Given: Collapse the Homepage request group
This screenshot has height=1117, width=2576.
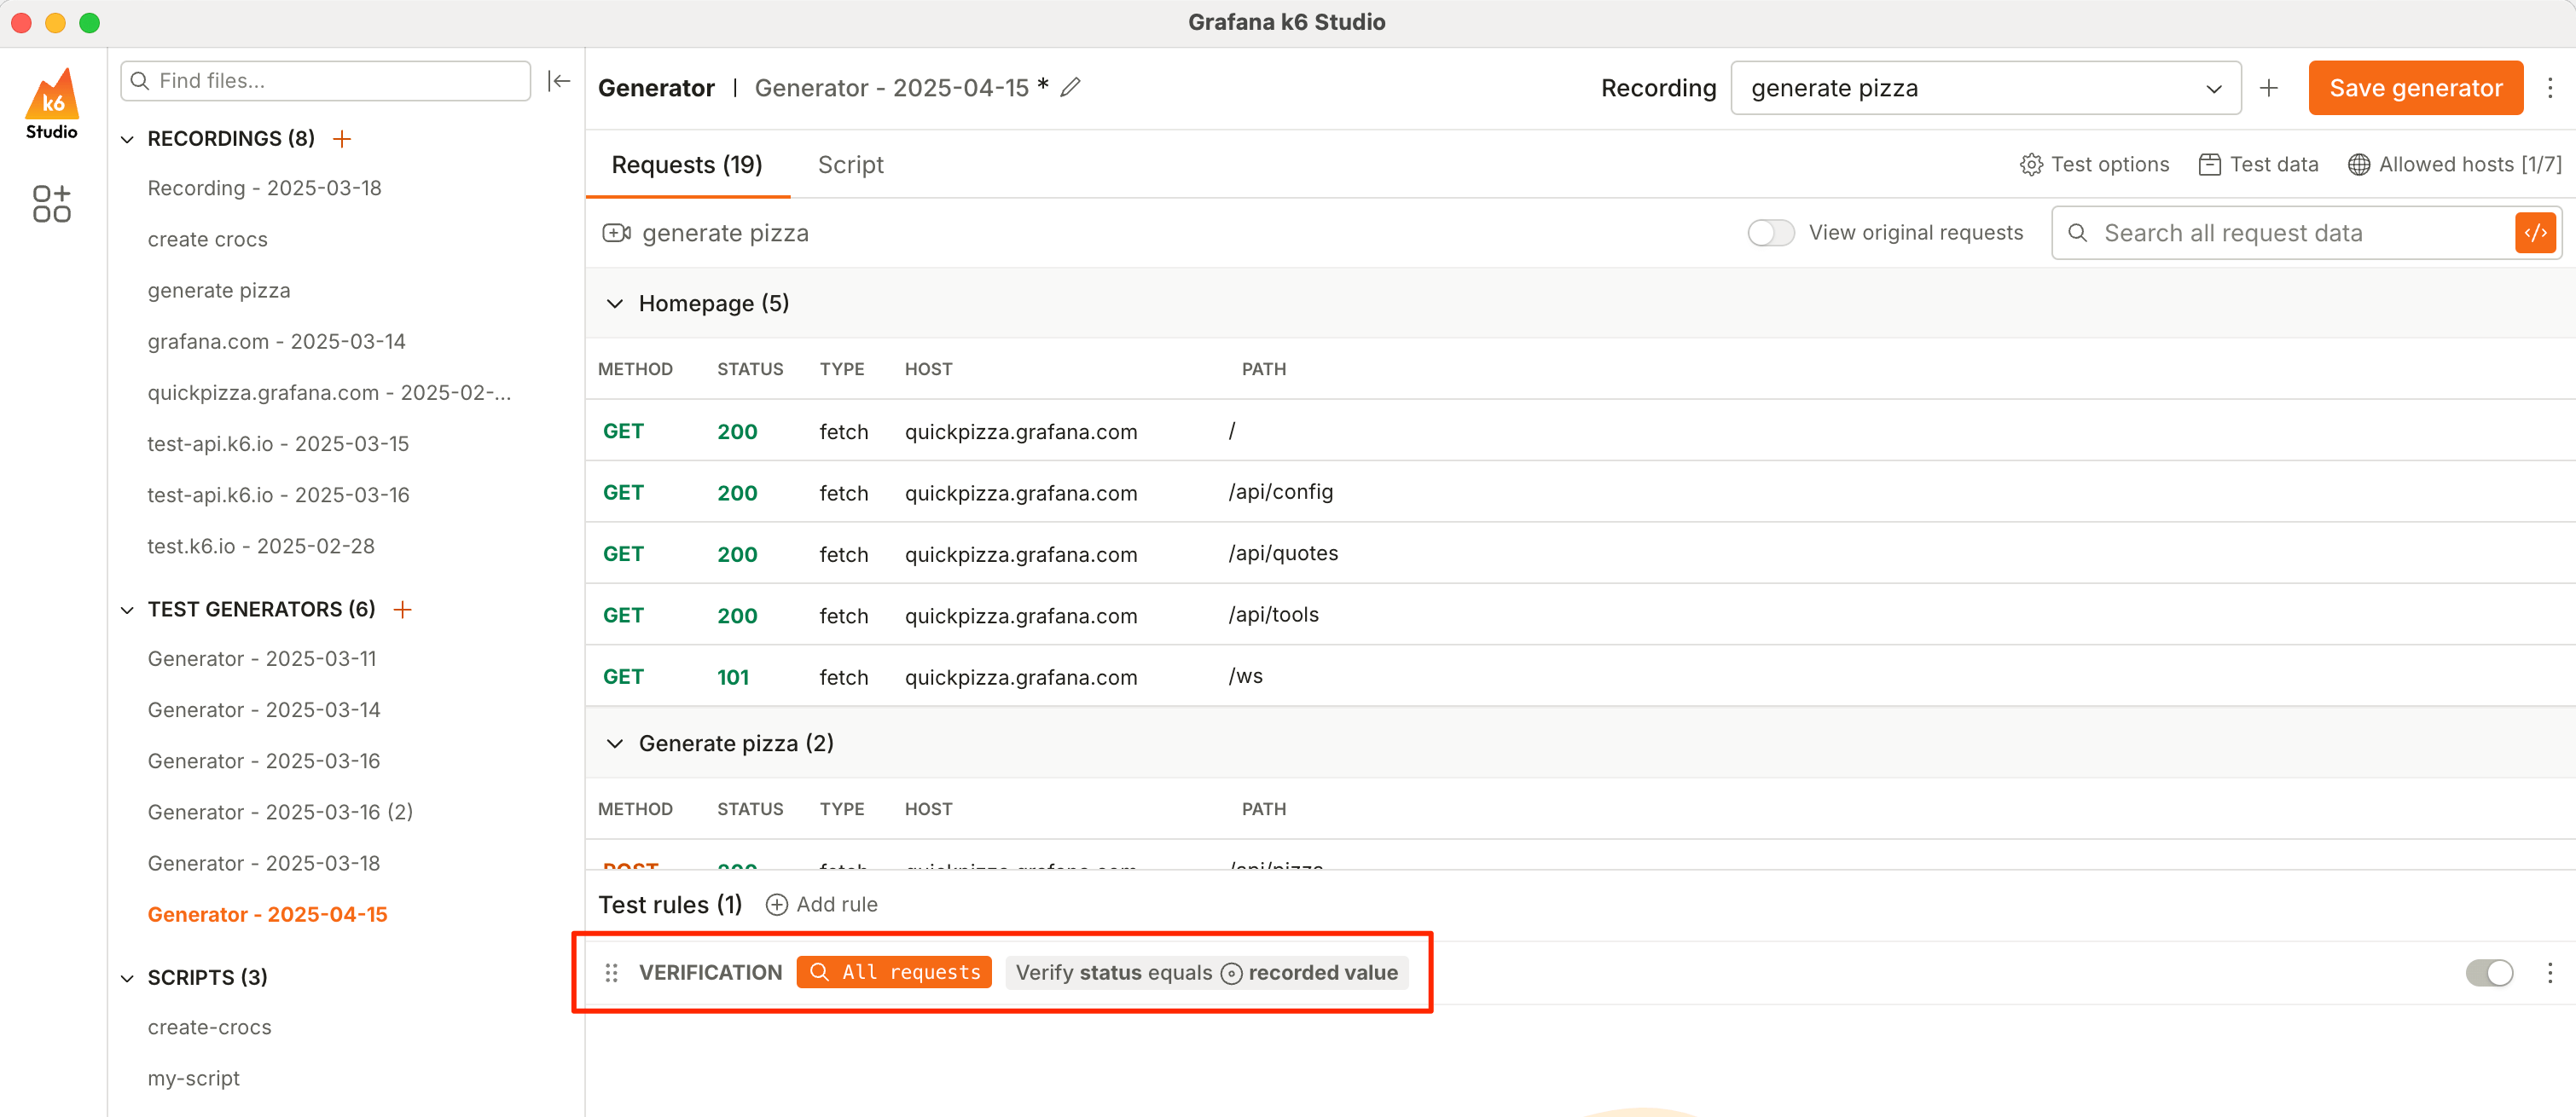Looking at the screenshot, I should 615,303.
